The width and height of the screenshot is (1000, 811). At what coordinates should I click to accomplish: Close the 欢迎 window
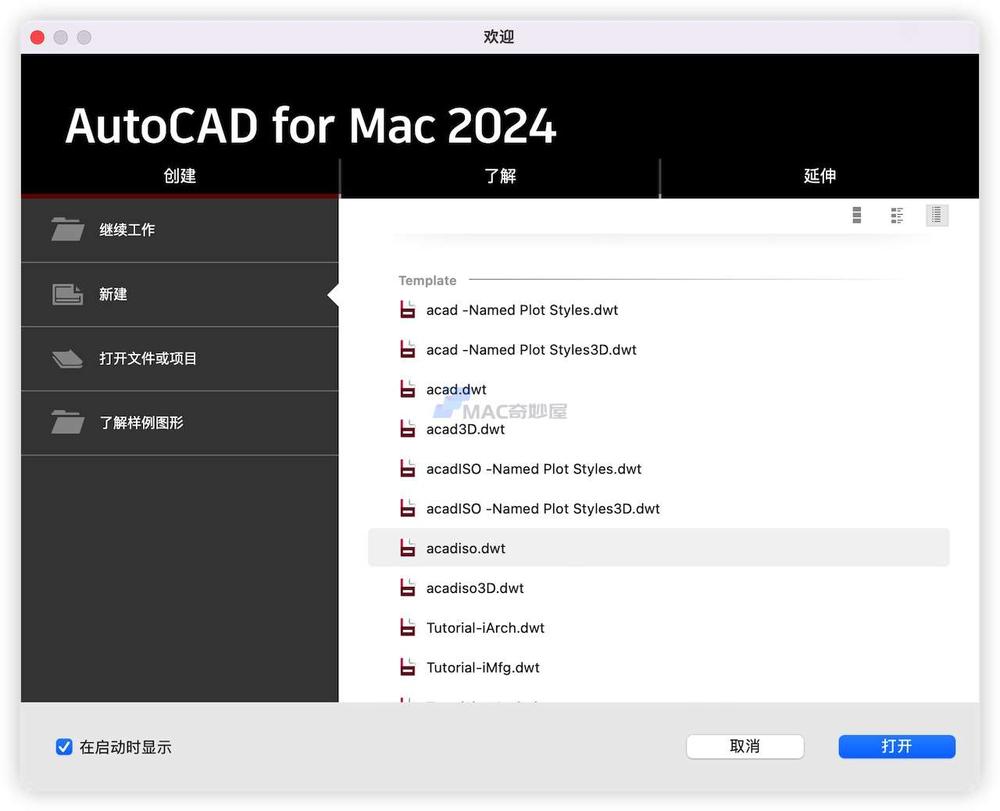click(x=38, y=38)
